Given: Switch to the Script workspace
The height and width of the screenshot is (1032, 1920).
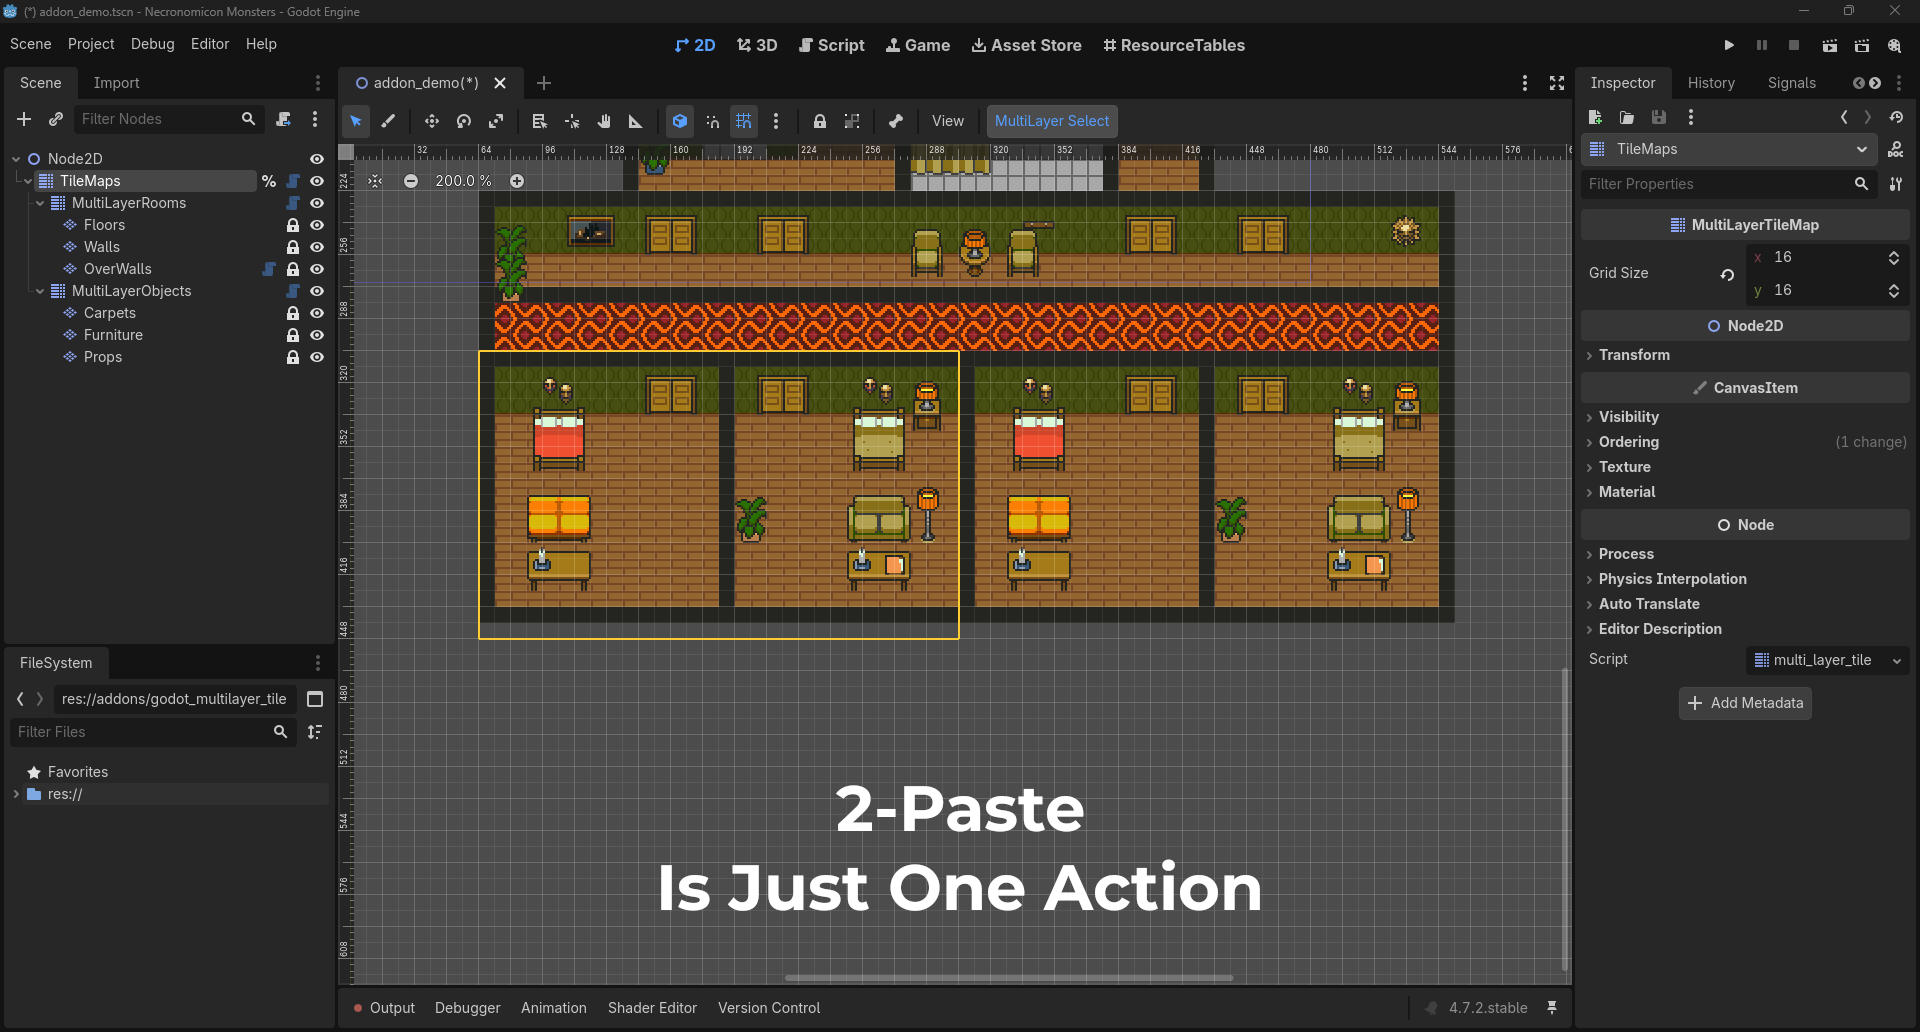Looking at the screenshot, I should point(831,45).
